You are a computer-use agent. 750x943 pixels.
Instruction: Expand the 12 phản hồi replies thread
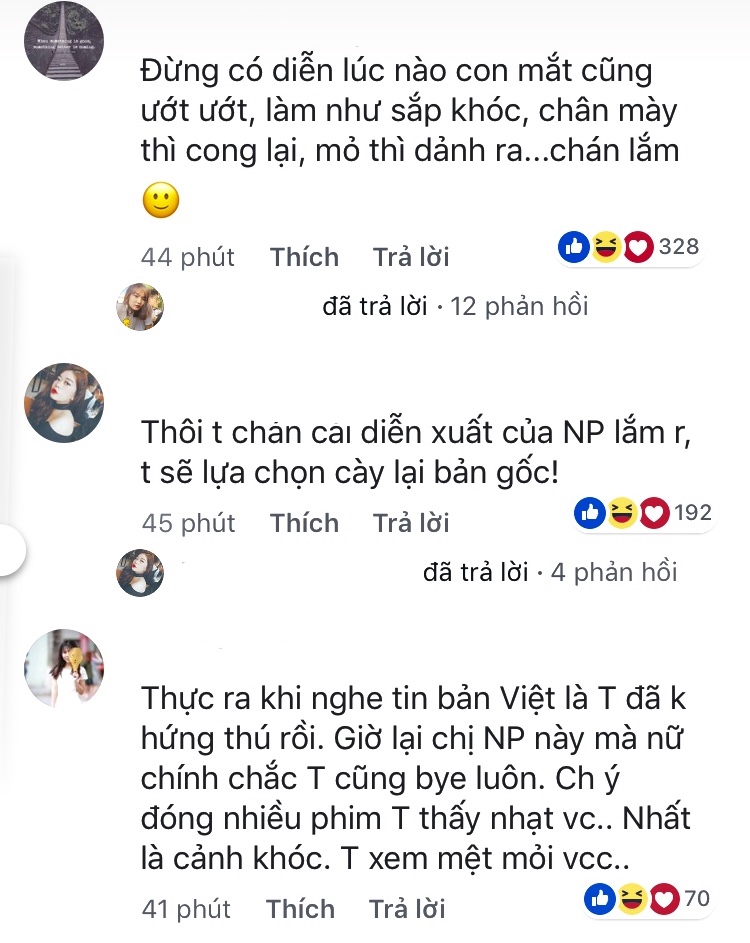click(x=519, y=306)
